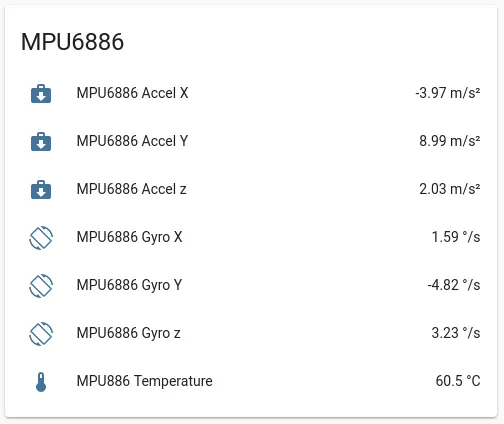Click the Accel X briefcase-download icon
The width and height of the screenshot is (504, 424).
click(41, 94)
